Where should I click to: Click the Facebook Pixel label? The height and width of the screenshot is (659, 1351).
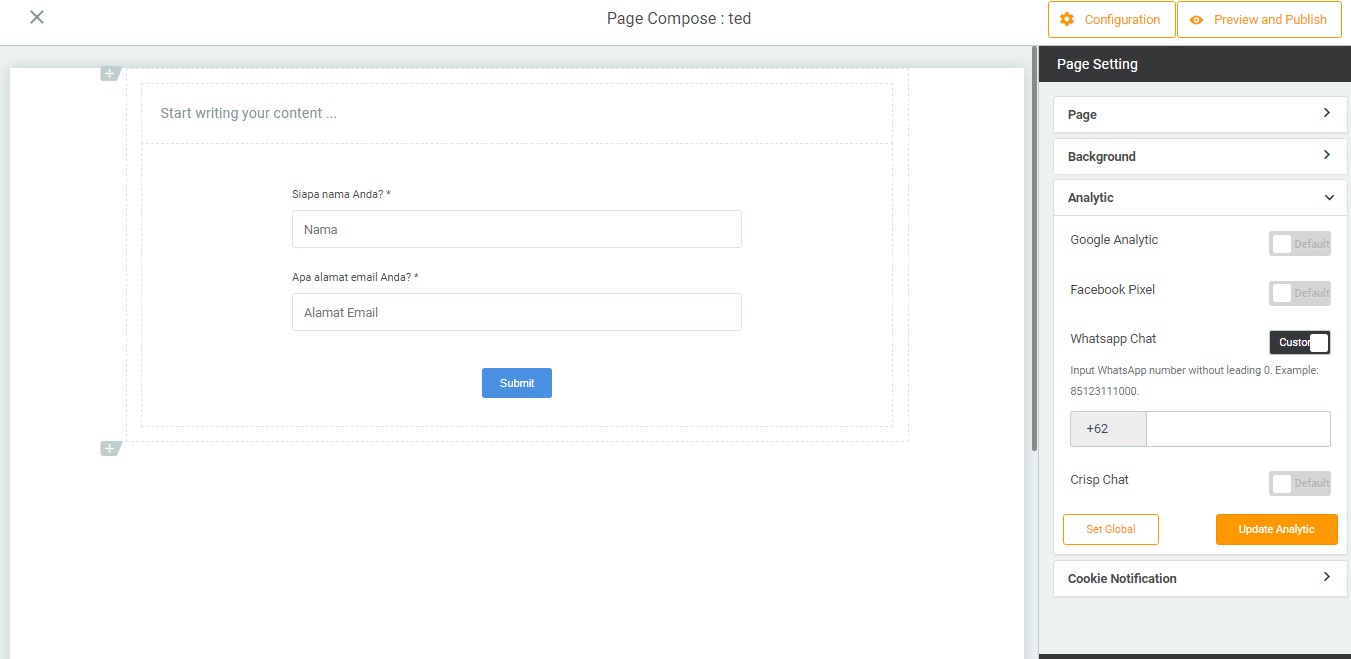point(1112,289)
